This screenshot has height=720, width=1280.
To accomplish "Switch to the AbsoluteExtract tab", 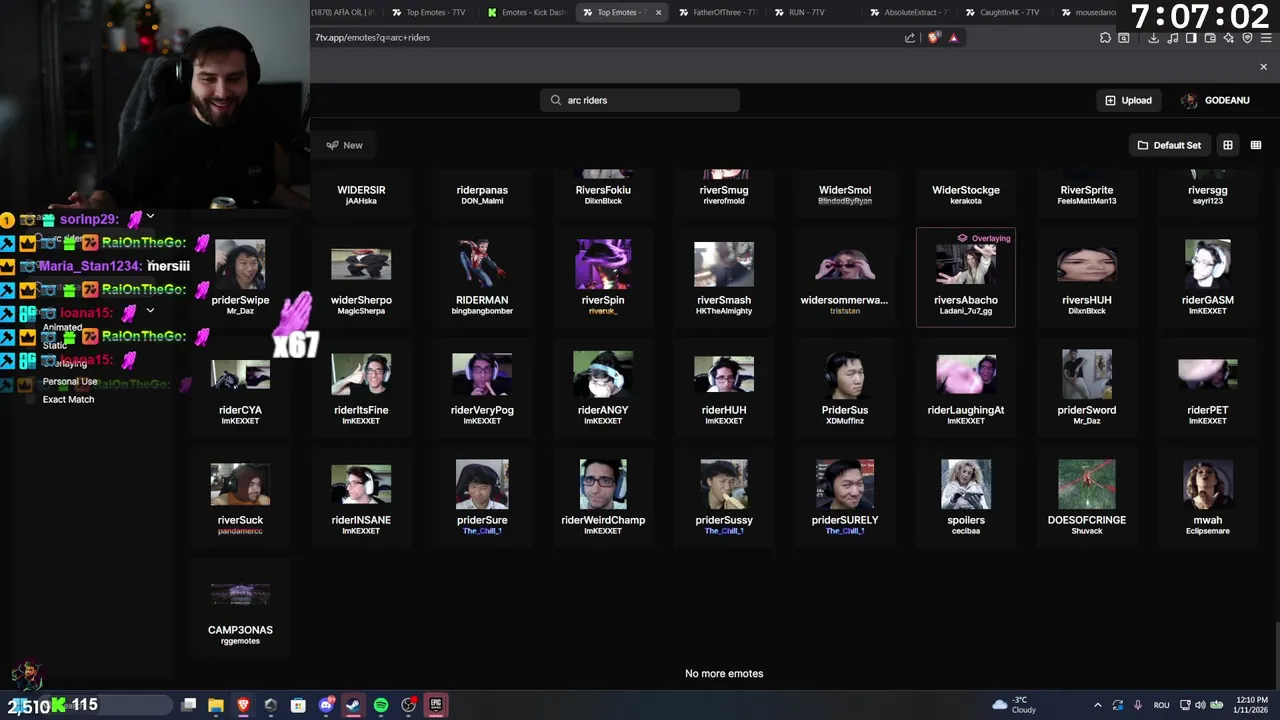I will point(909,12).
